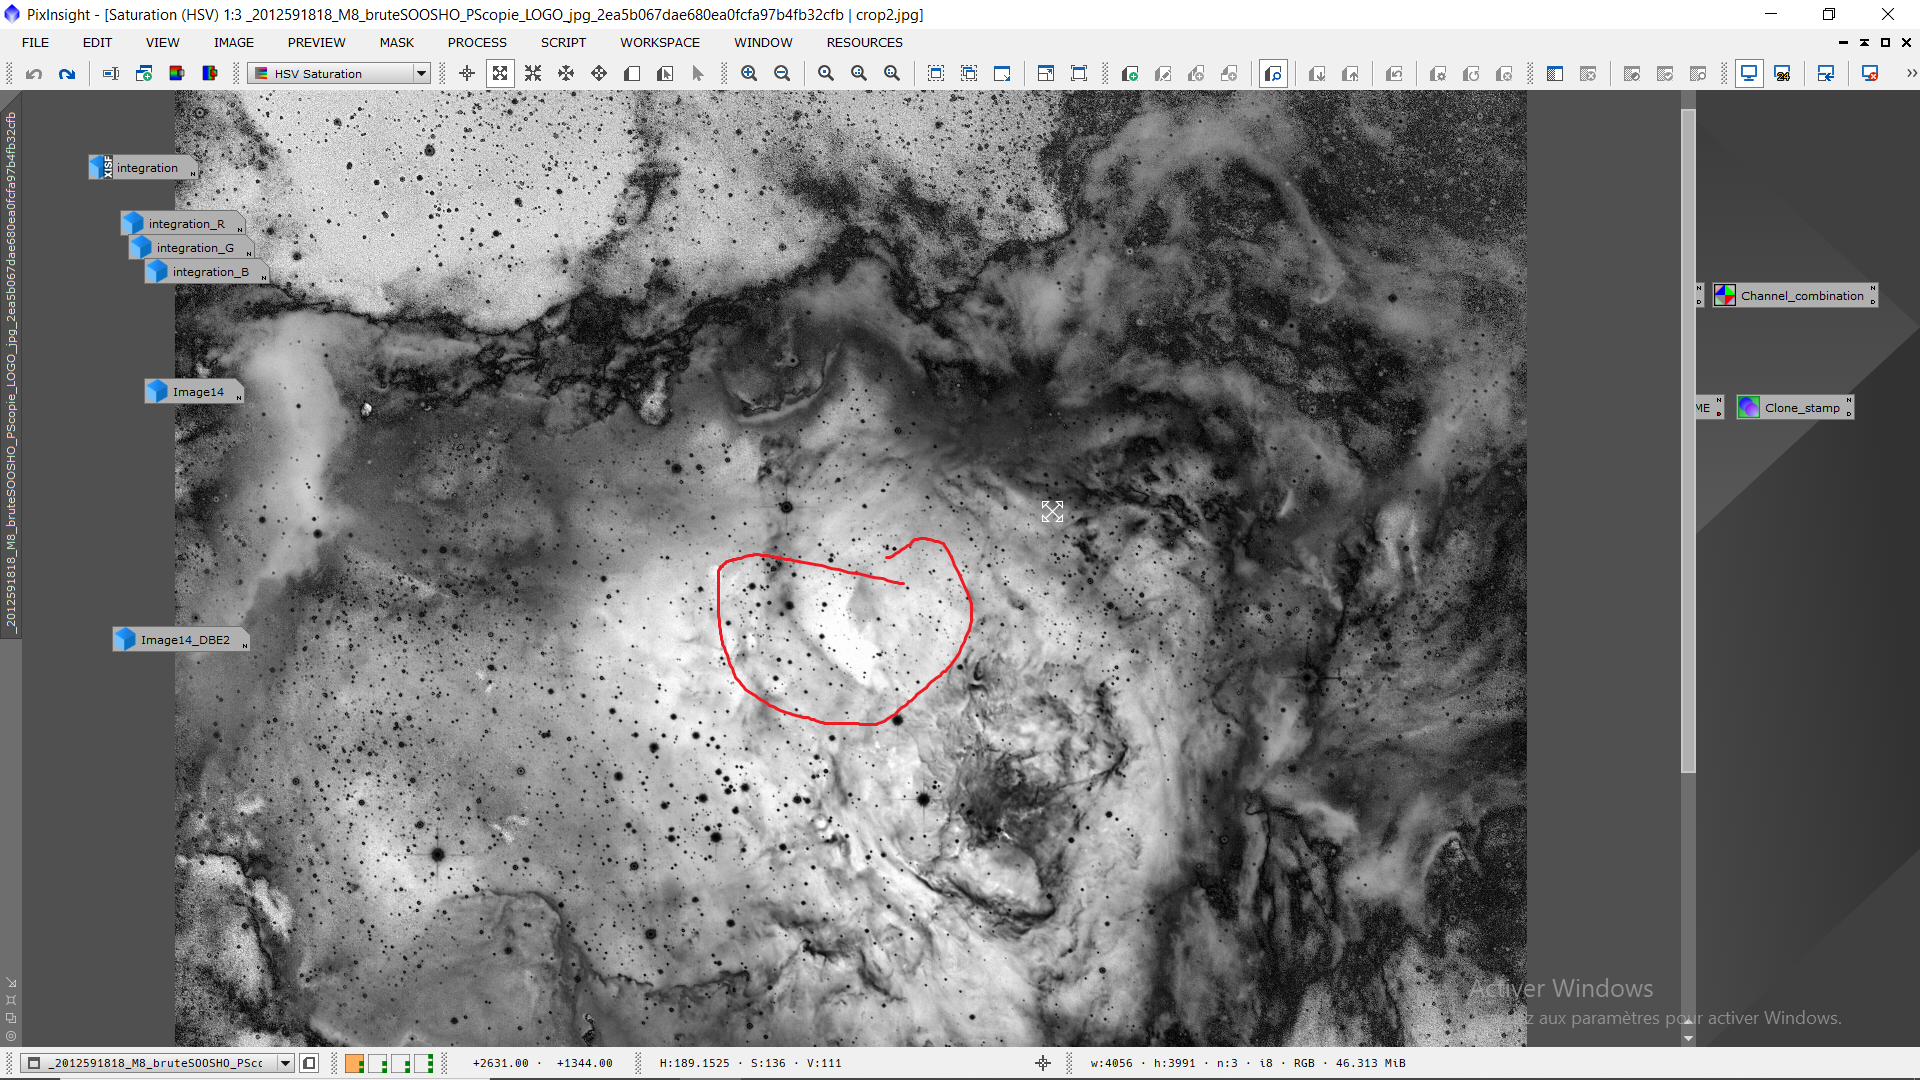Open the PROCESS menu
Viewport: 1920px width, 1080px height.
click(477, 42)
